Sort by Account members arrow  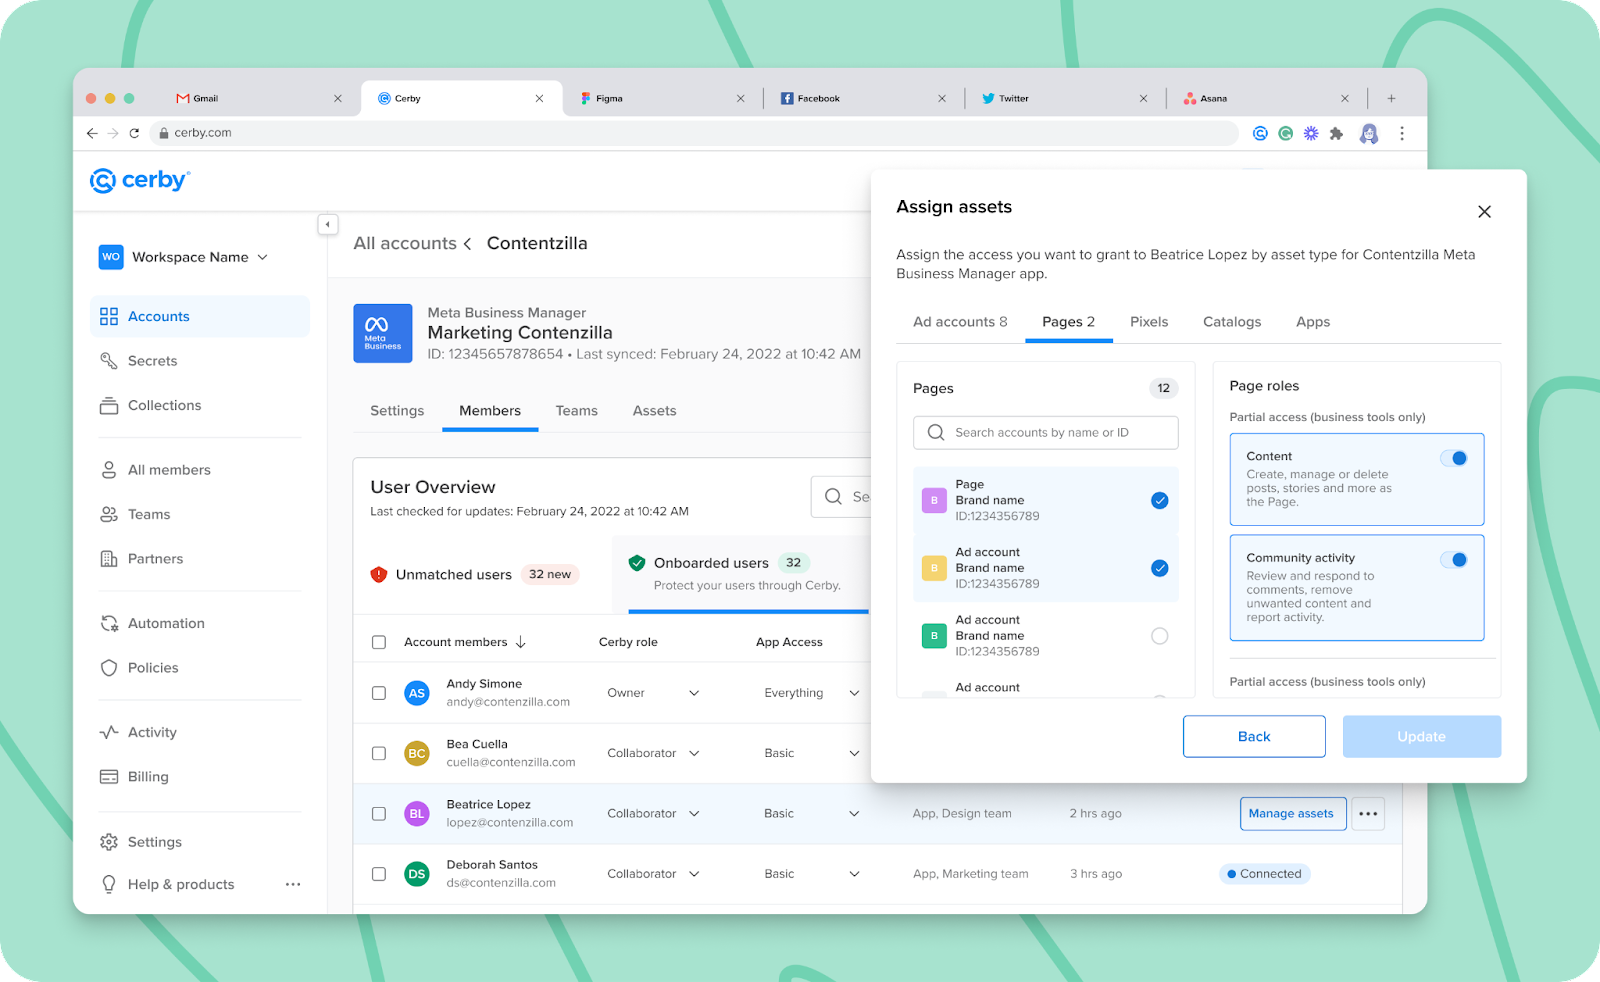point(521,642)
